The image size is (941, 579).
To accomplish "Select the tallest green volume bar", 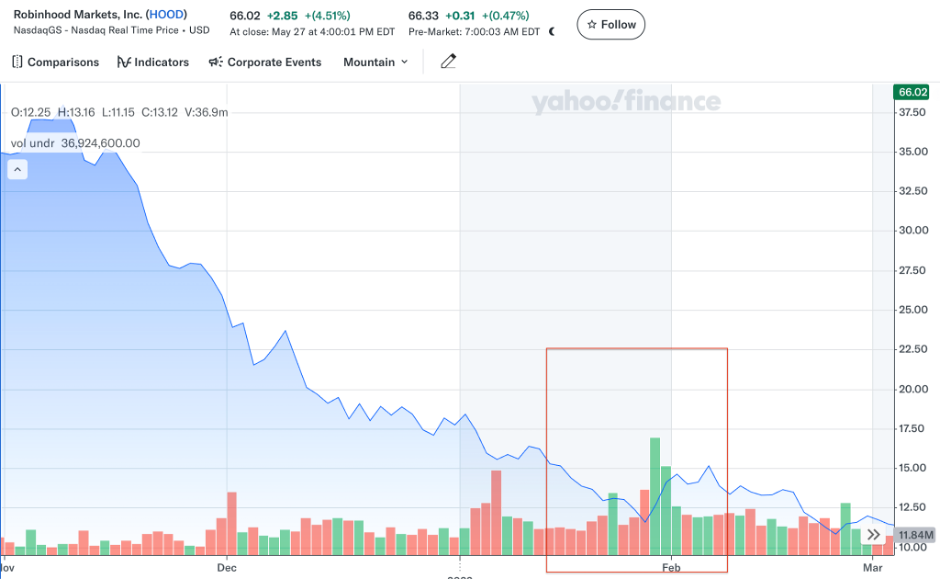I will click(655, 495).
